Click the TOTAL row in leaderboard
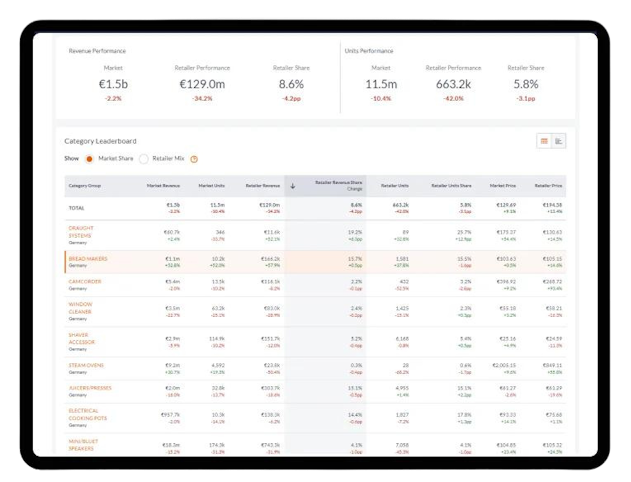 pos(76,207)
